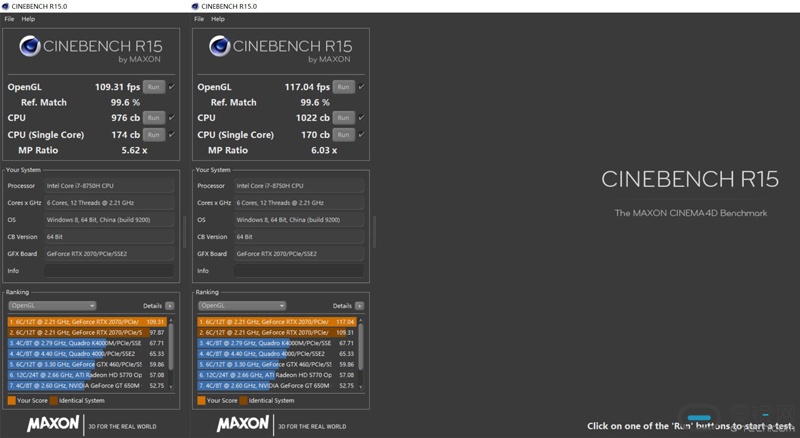Select rank 2 entry 109.31 in right window

click(x=277, y=332)
